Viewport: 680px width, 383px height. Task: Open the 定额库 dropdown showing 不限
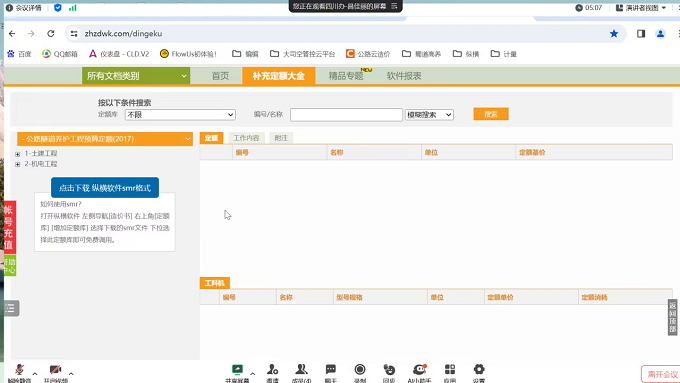[180, 115]
